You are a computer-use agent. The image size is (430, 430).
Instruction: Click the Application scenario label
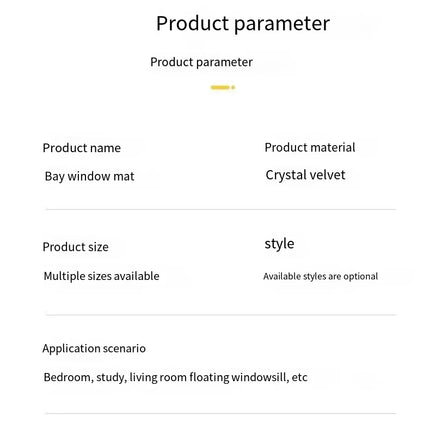94,349
